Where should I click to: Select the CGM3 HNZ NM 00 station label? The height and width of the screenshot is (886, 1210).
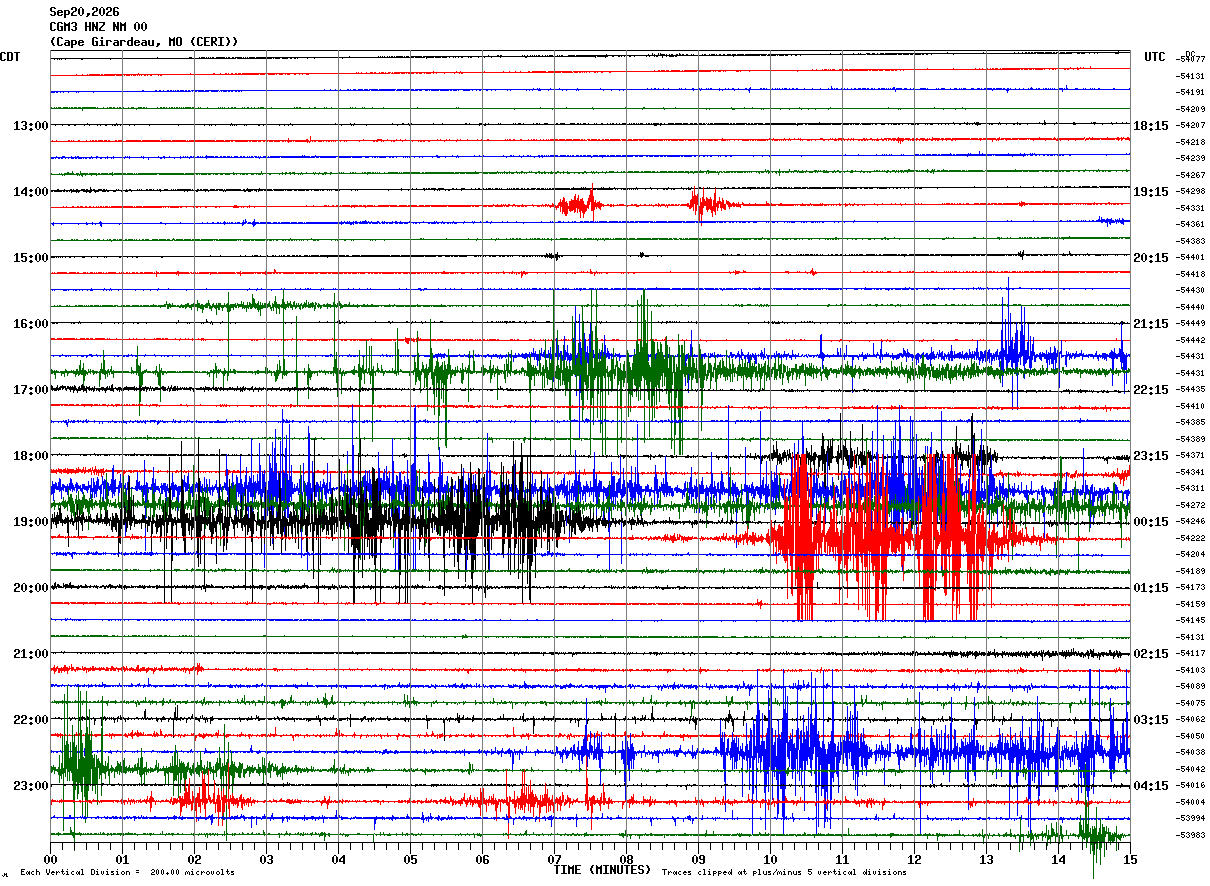[x=98, y=27]
